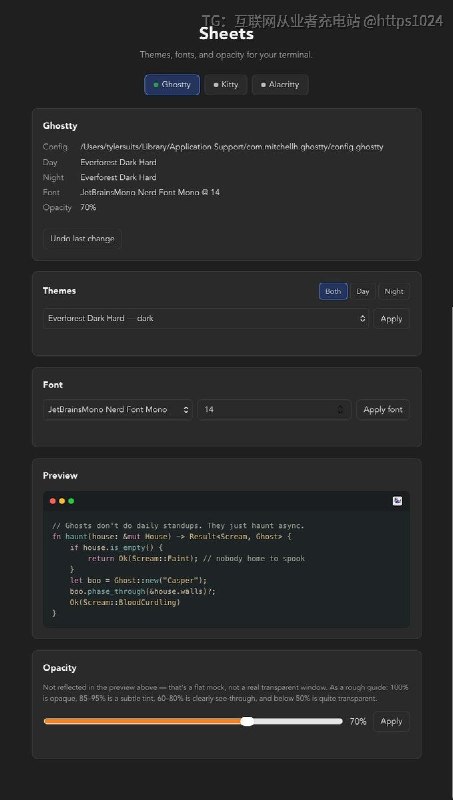Viewport: 453px width, 800px height.
Task: Click the green dot in preview window
Action: 71,501
